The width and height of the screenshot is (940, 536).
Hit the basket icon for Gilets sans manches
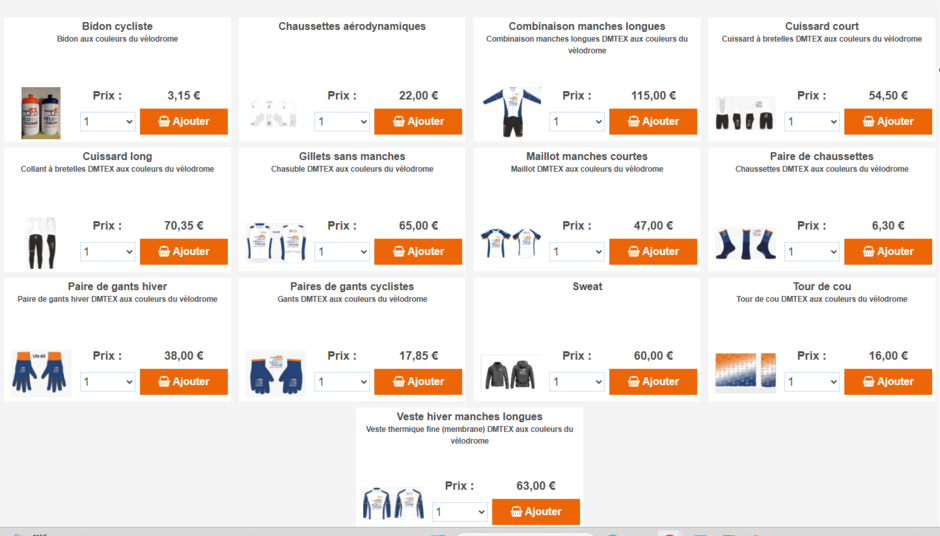pos(399,252)
